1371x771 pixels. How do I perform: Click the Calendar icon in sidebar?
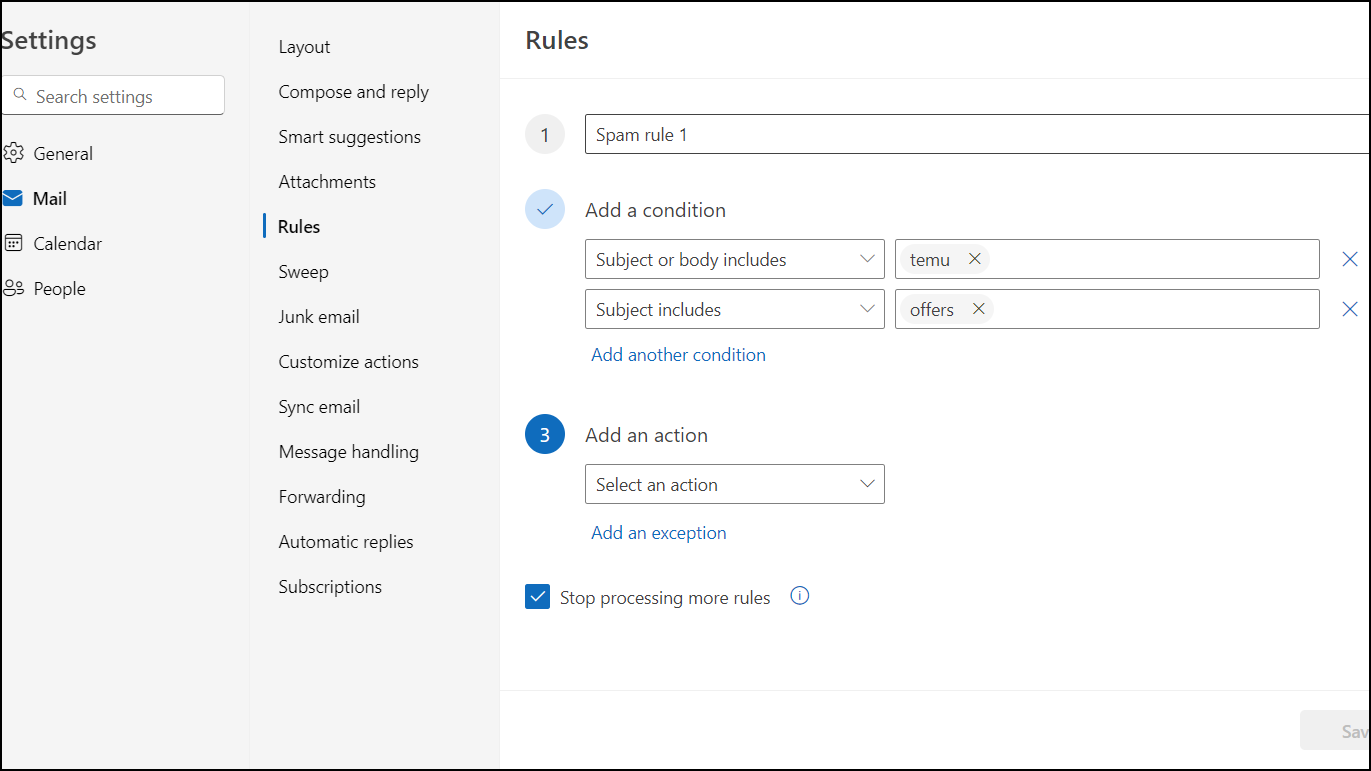point(13,243)
